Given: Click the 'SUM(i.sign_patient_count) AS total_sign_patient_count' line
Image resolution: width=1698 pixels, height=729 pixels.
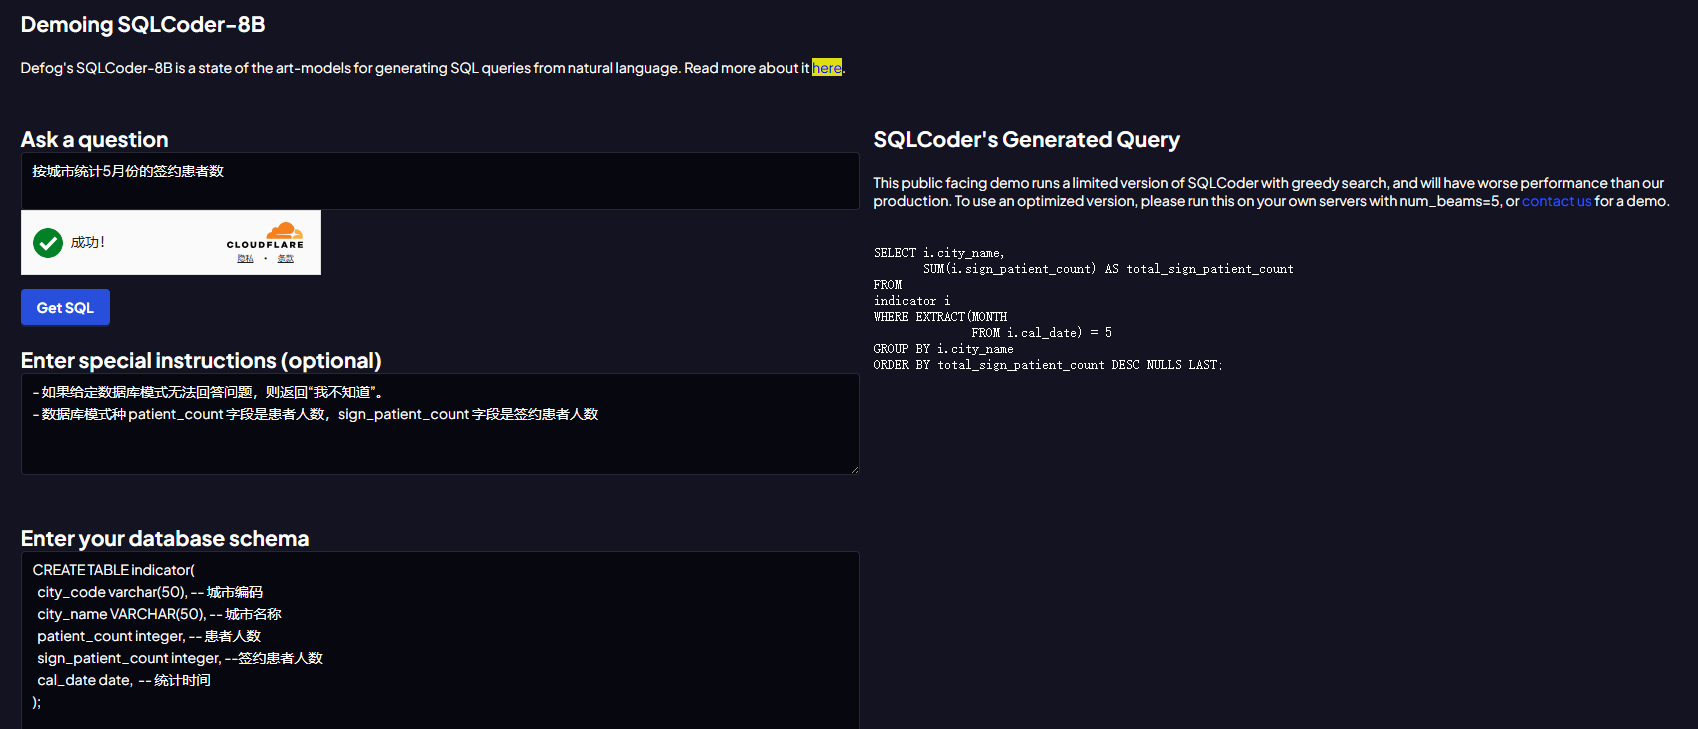Looking at the screenshot, I should 1108,269.
